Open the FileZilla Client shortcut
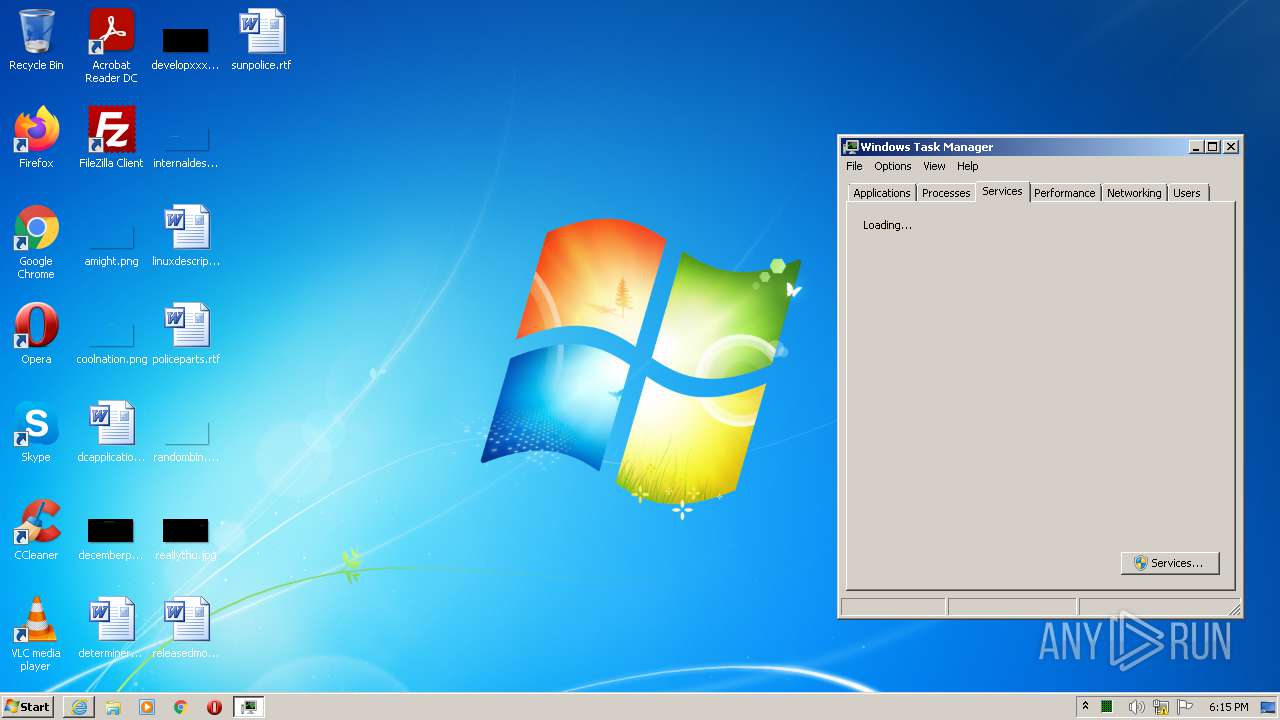The image size is (1280, 720). point(111,138)
